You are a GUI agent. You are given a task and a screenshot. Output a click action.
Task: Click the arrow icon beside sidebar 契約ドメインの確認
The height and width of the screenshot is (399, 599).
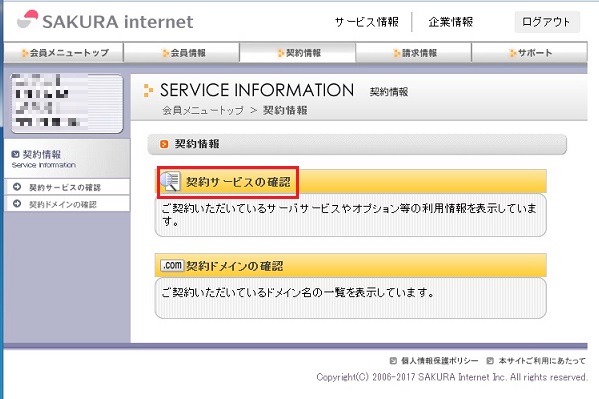click(17, 204)
